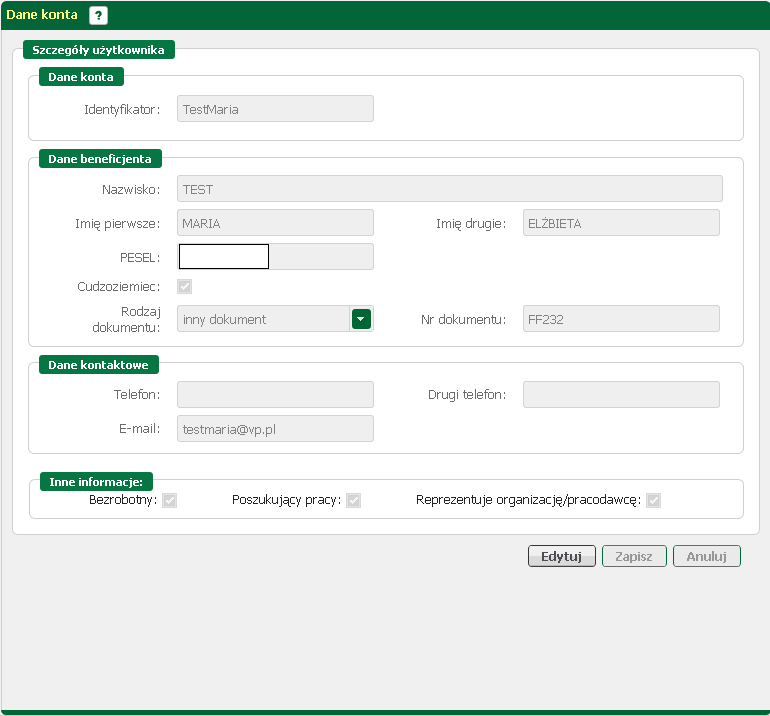
Task: Click the E-mail field testmaria@vp.pl
Action: 275,429
